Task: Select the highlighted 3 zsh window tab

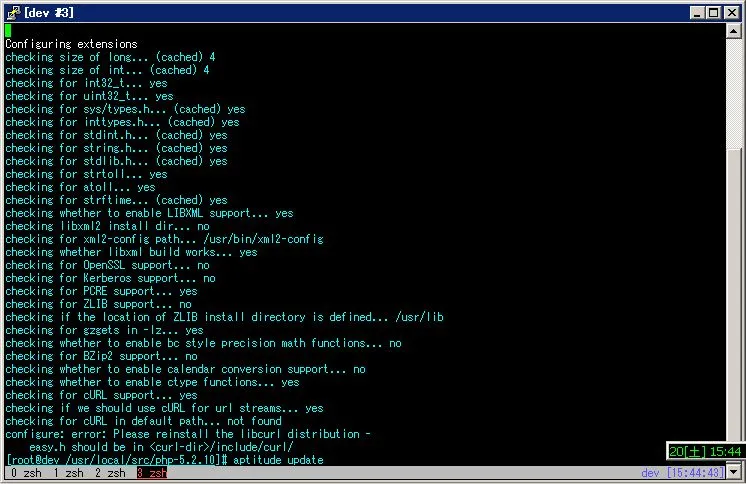Action: click(x=152, y=473)
